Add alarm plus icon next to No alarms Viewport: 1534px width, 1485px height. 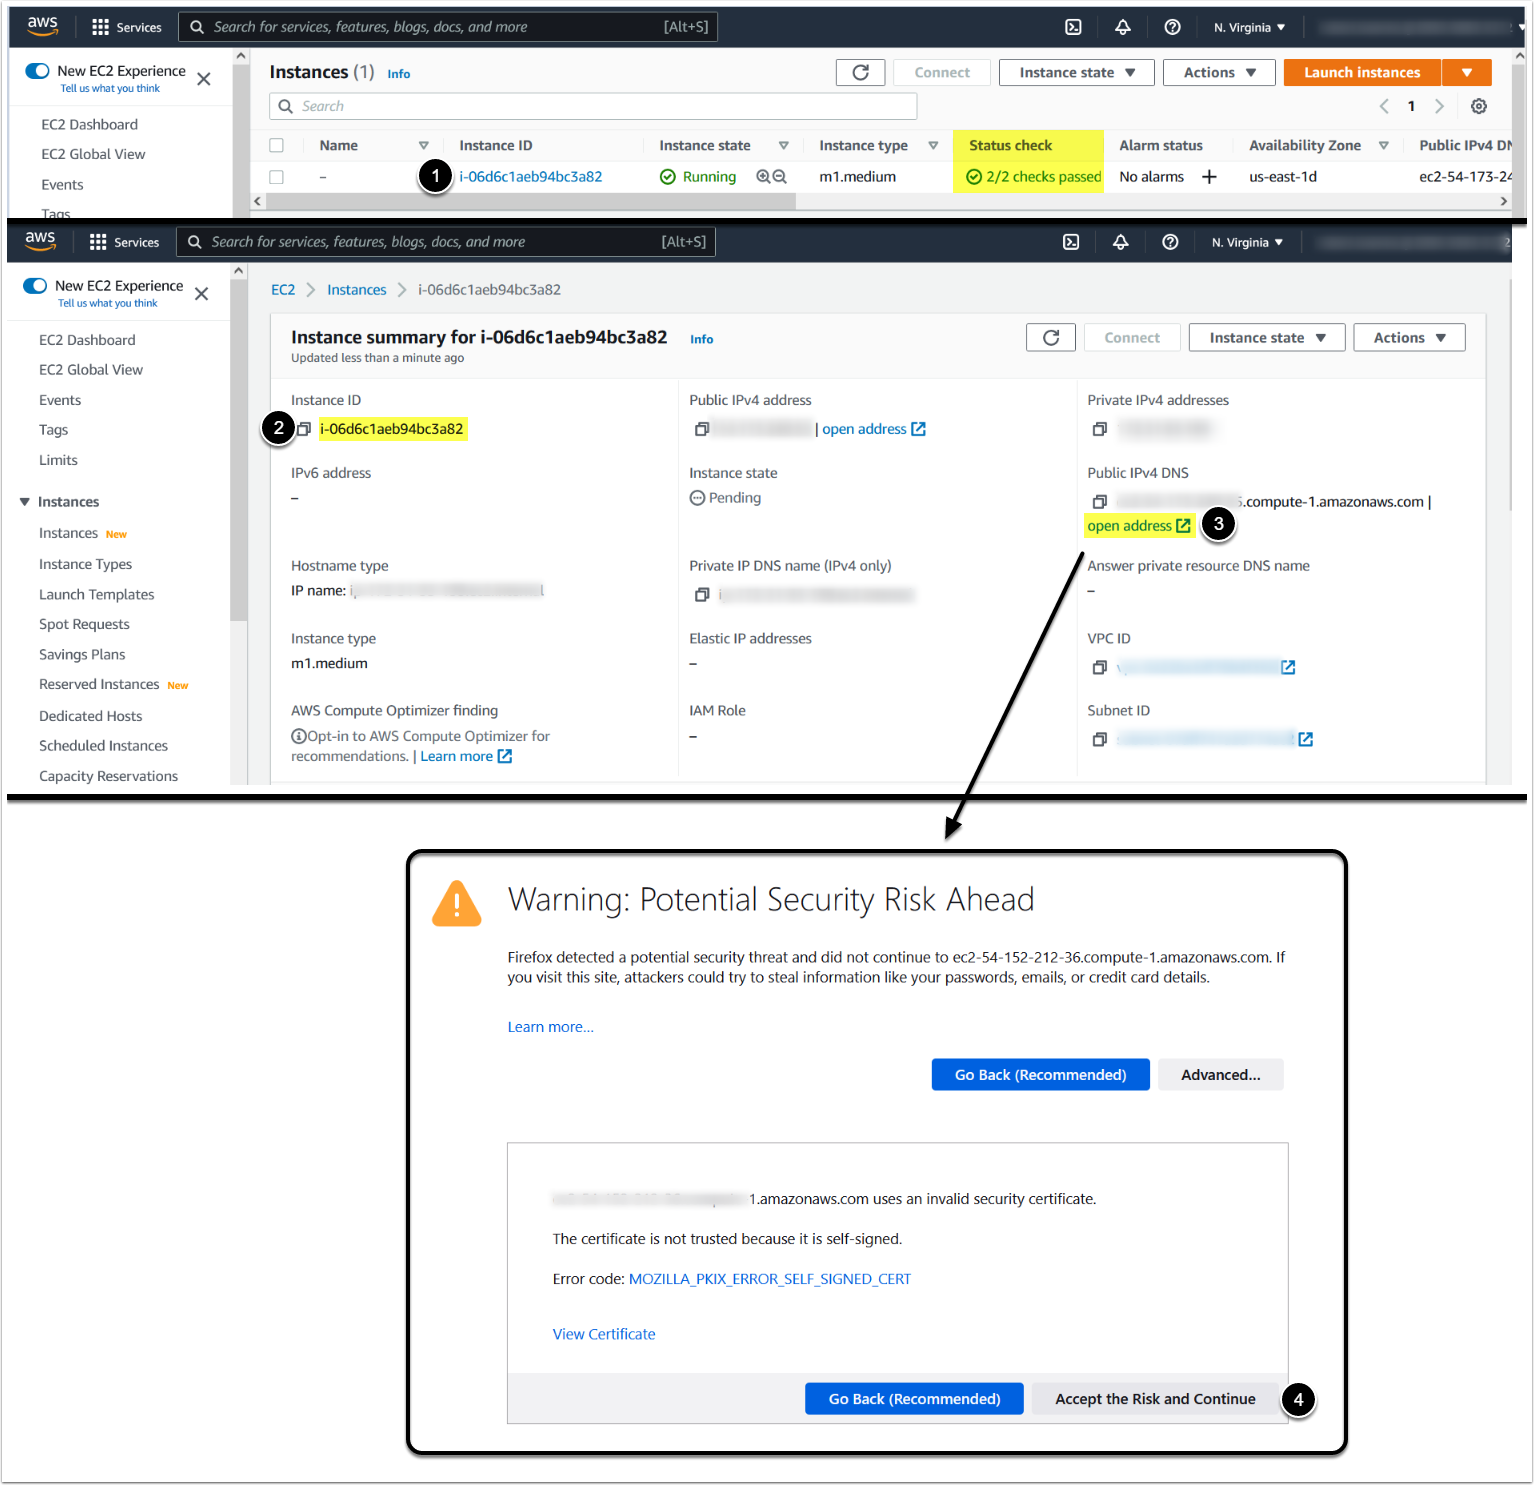(1209, 177)
